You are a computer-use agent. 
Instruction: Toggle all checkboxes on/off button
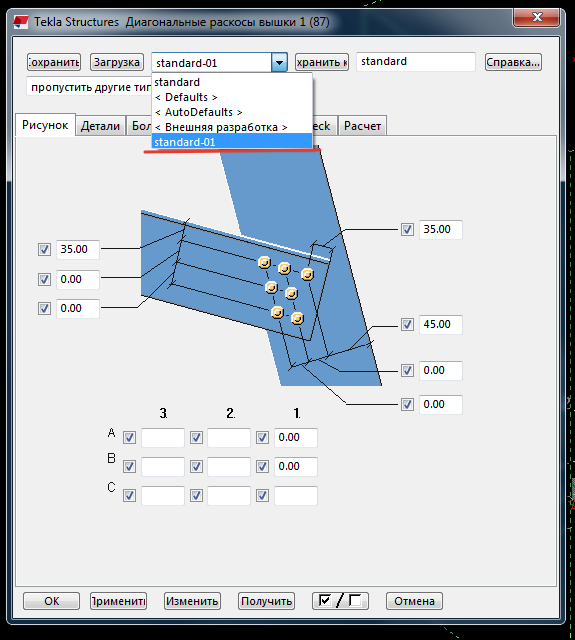click(340, 601)
